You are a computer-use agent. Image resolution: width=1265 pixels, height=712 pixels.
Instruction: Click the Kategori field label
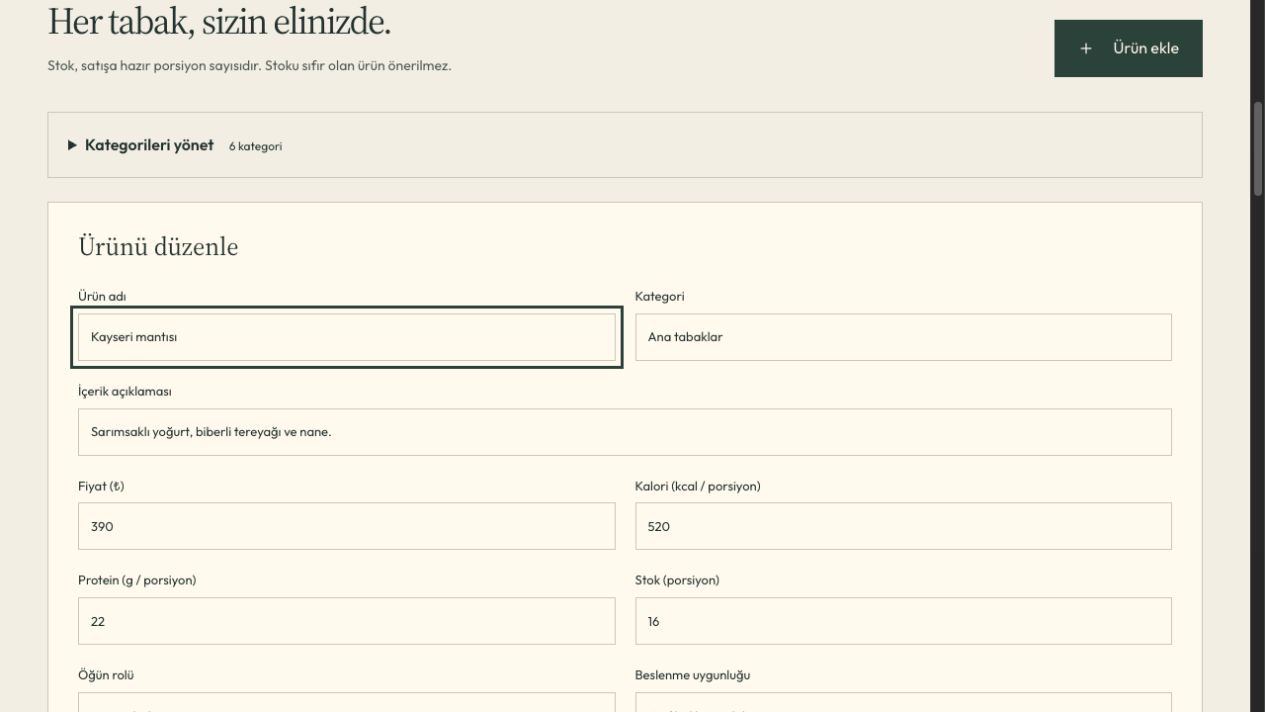click(660, 296)
